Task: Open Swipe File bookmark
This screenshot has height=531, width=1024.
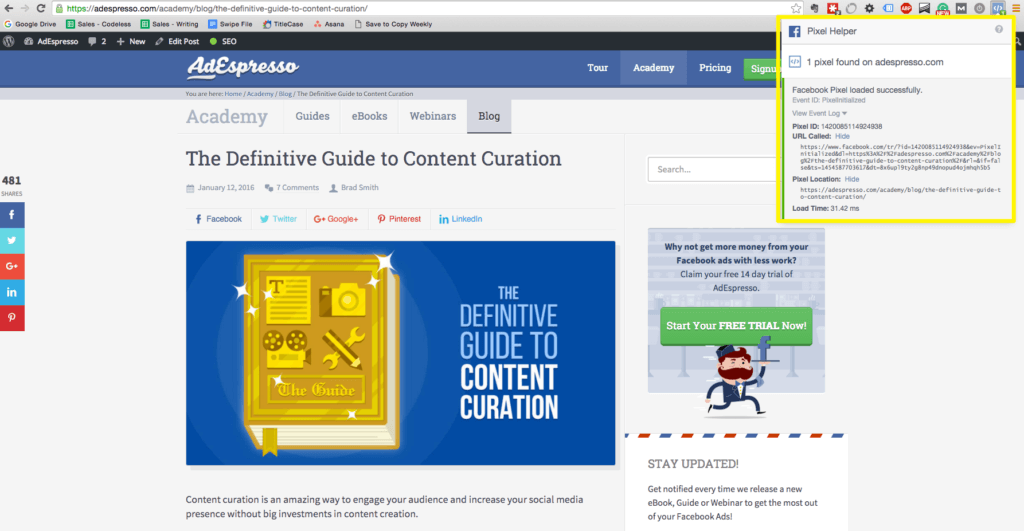Action: pyautogui.click(x=230, y=24)
